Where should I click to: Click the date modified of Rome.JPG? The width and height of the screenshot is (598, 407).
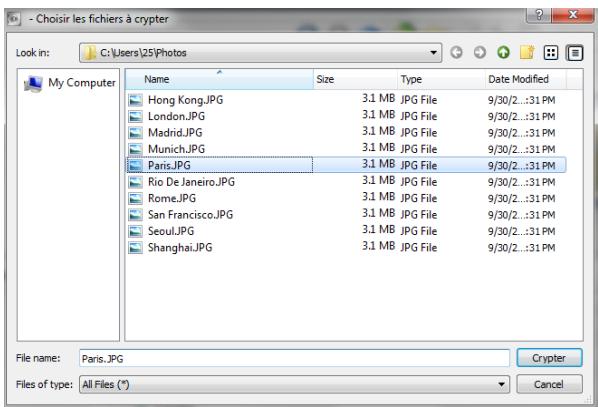[521, 199]
